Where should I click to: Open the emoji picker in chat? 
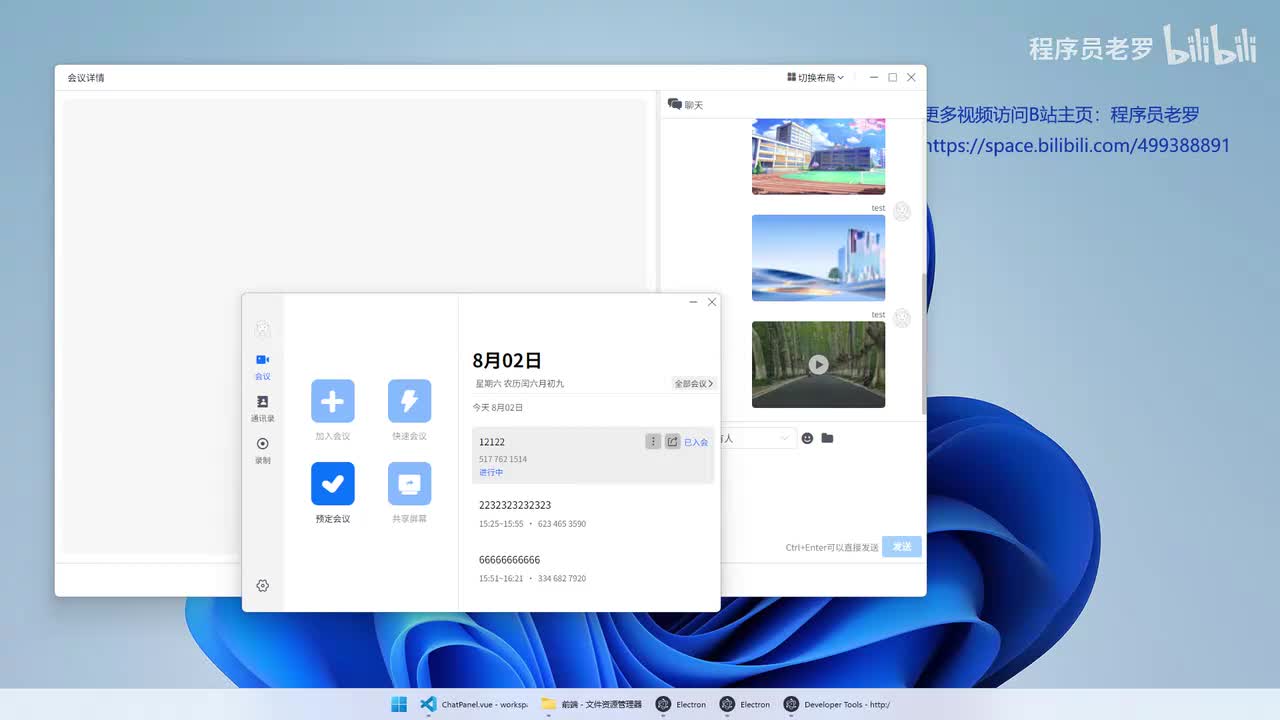(x=808, y=438)
